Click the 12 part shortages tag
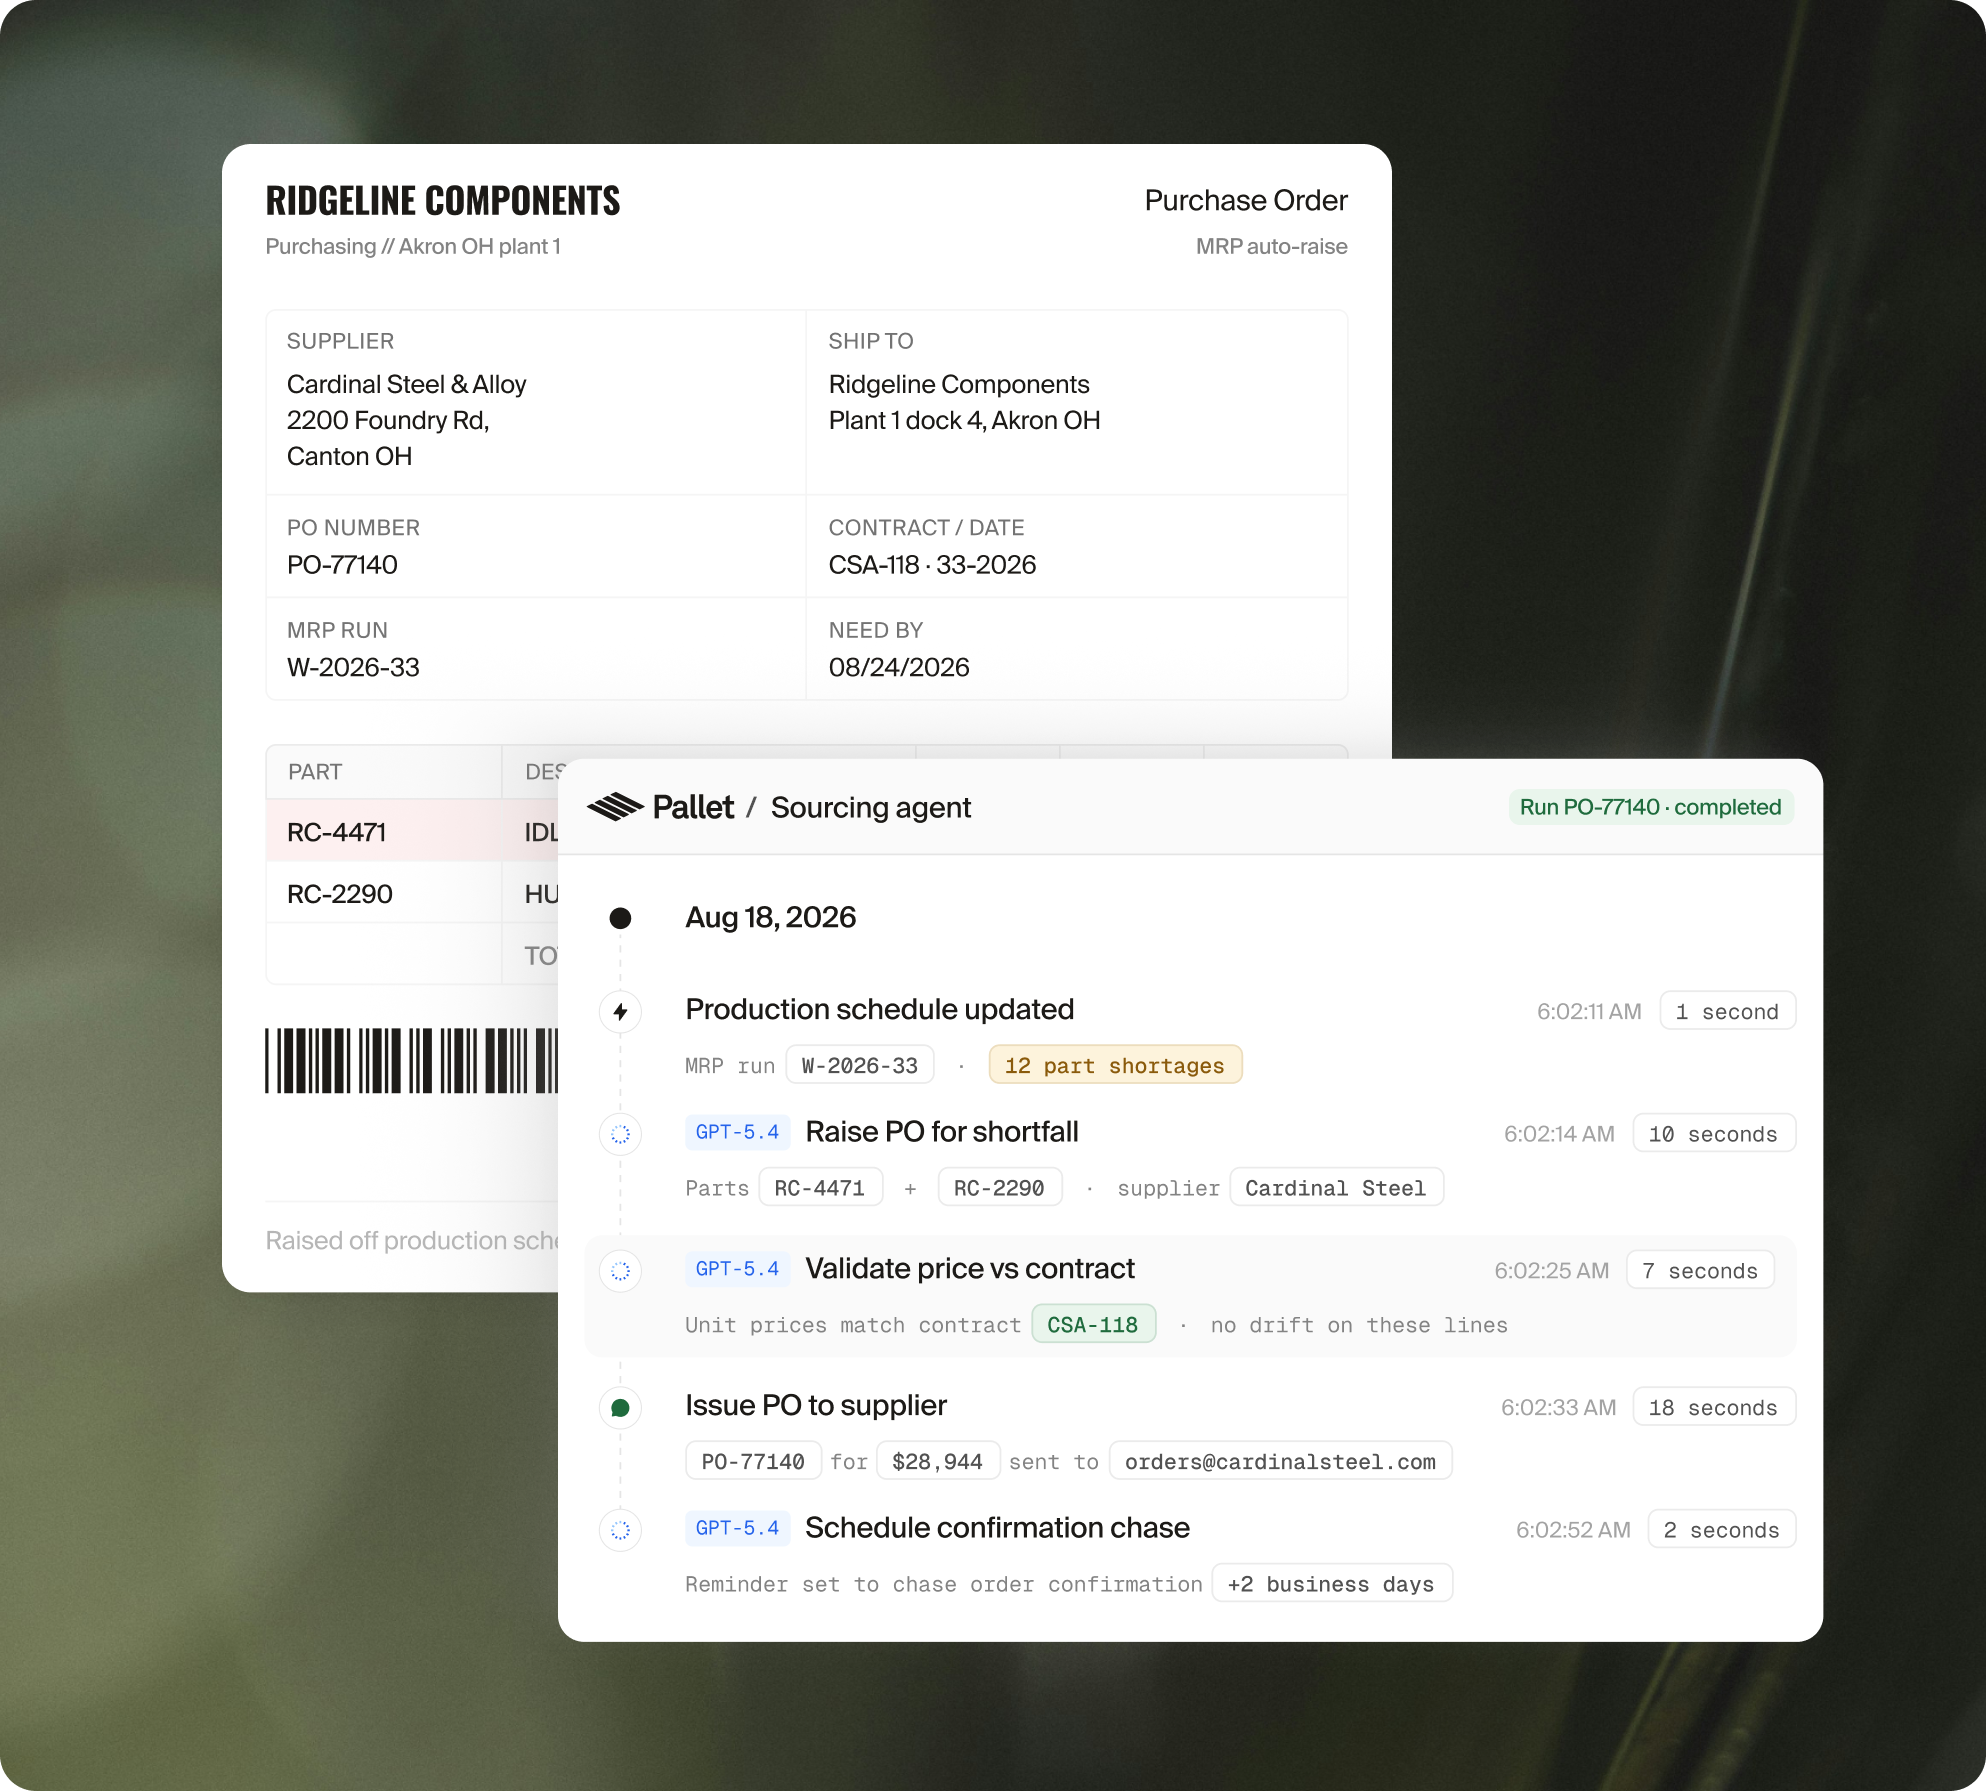 click(1115, 1066)
